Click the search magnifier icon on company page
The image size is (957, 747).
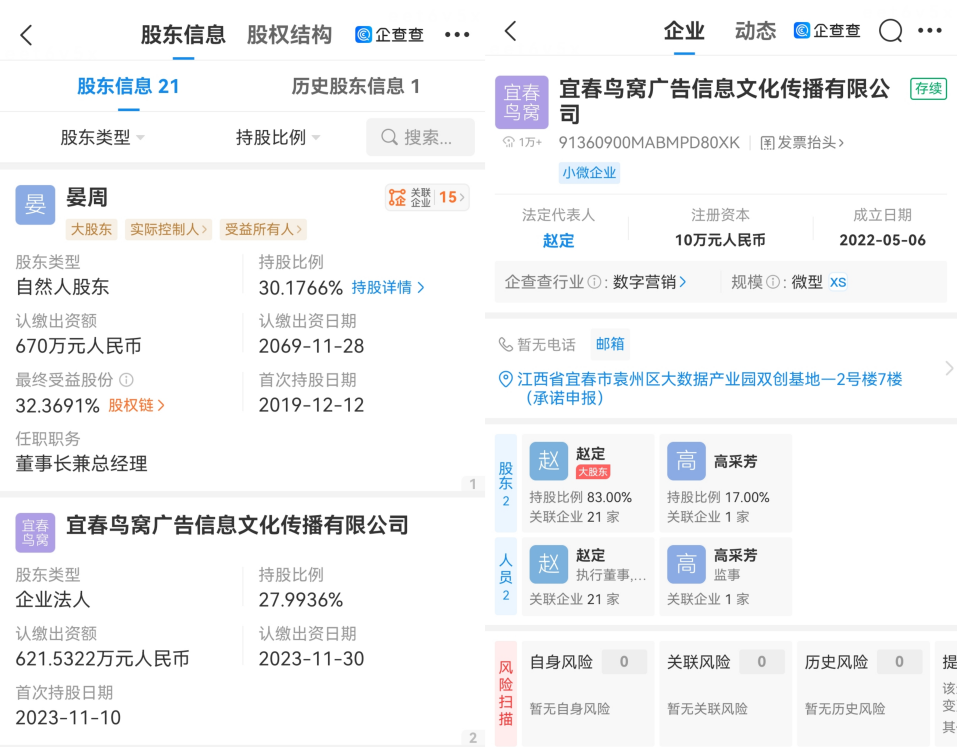890,32
